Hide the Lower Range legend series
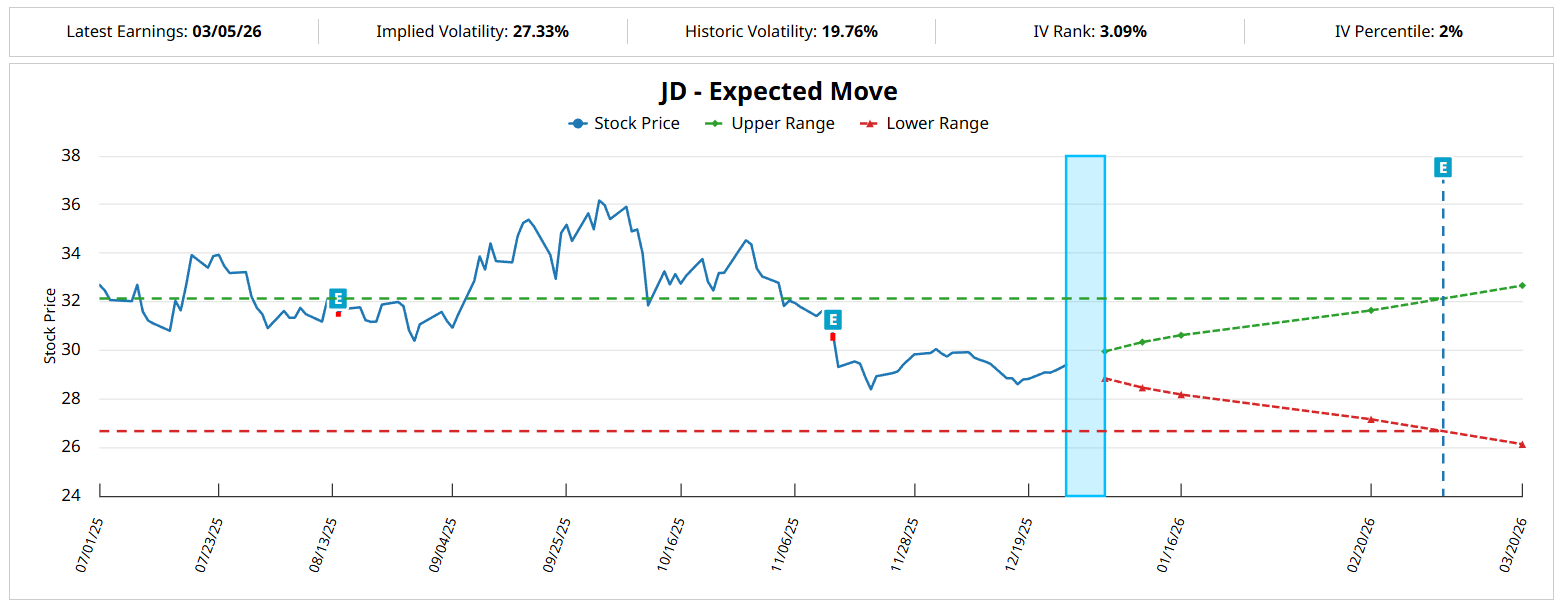Viewport: 1563px width, 611px height. pyautogui.click(x=924, y=124)
